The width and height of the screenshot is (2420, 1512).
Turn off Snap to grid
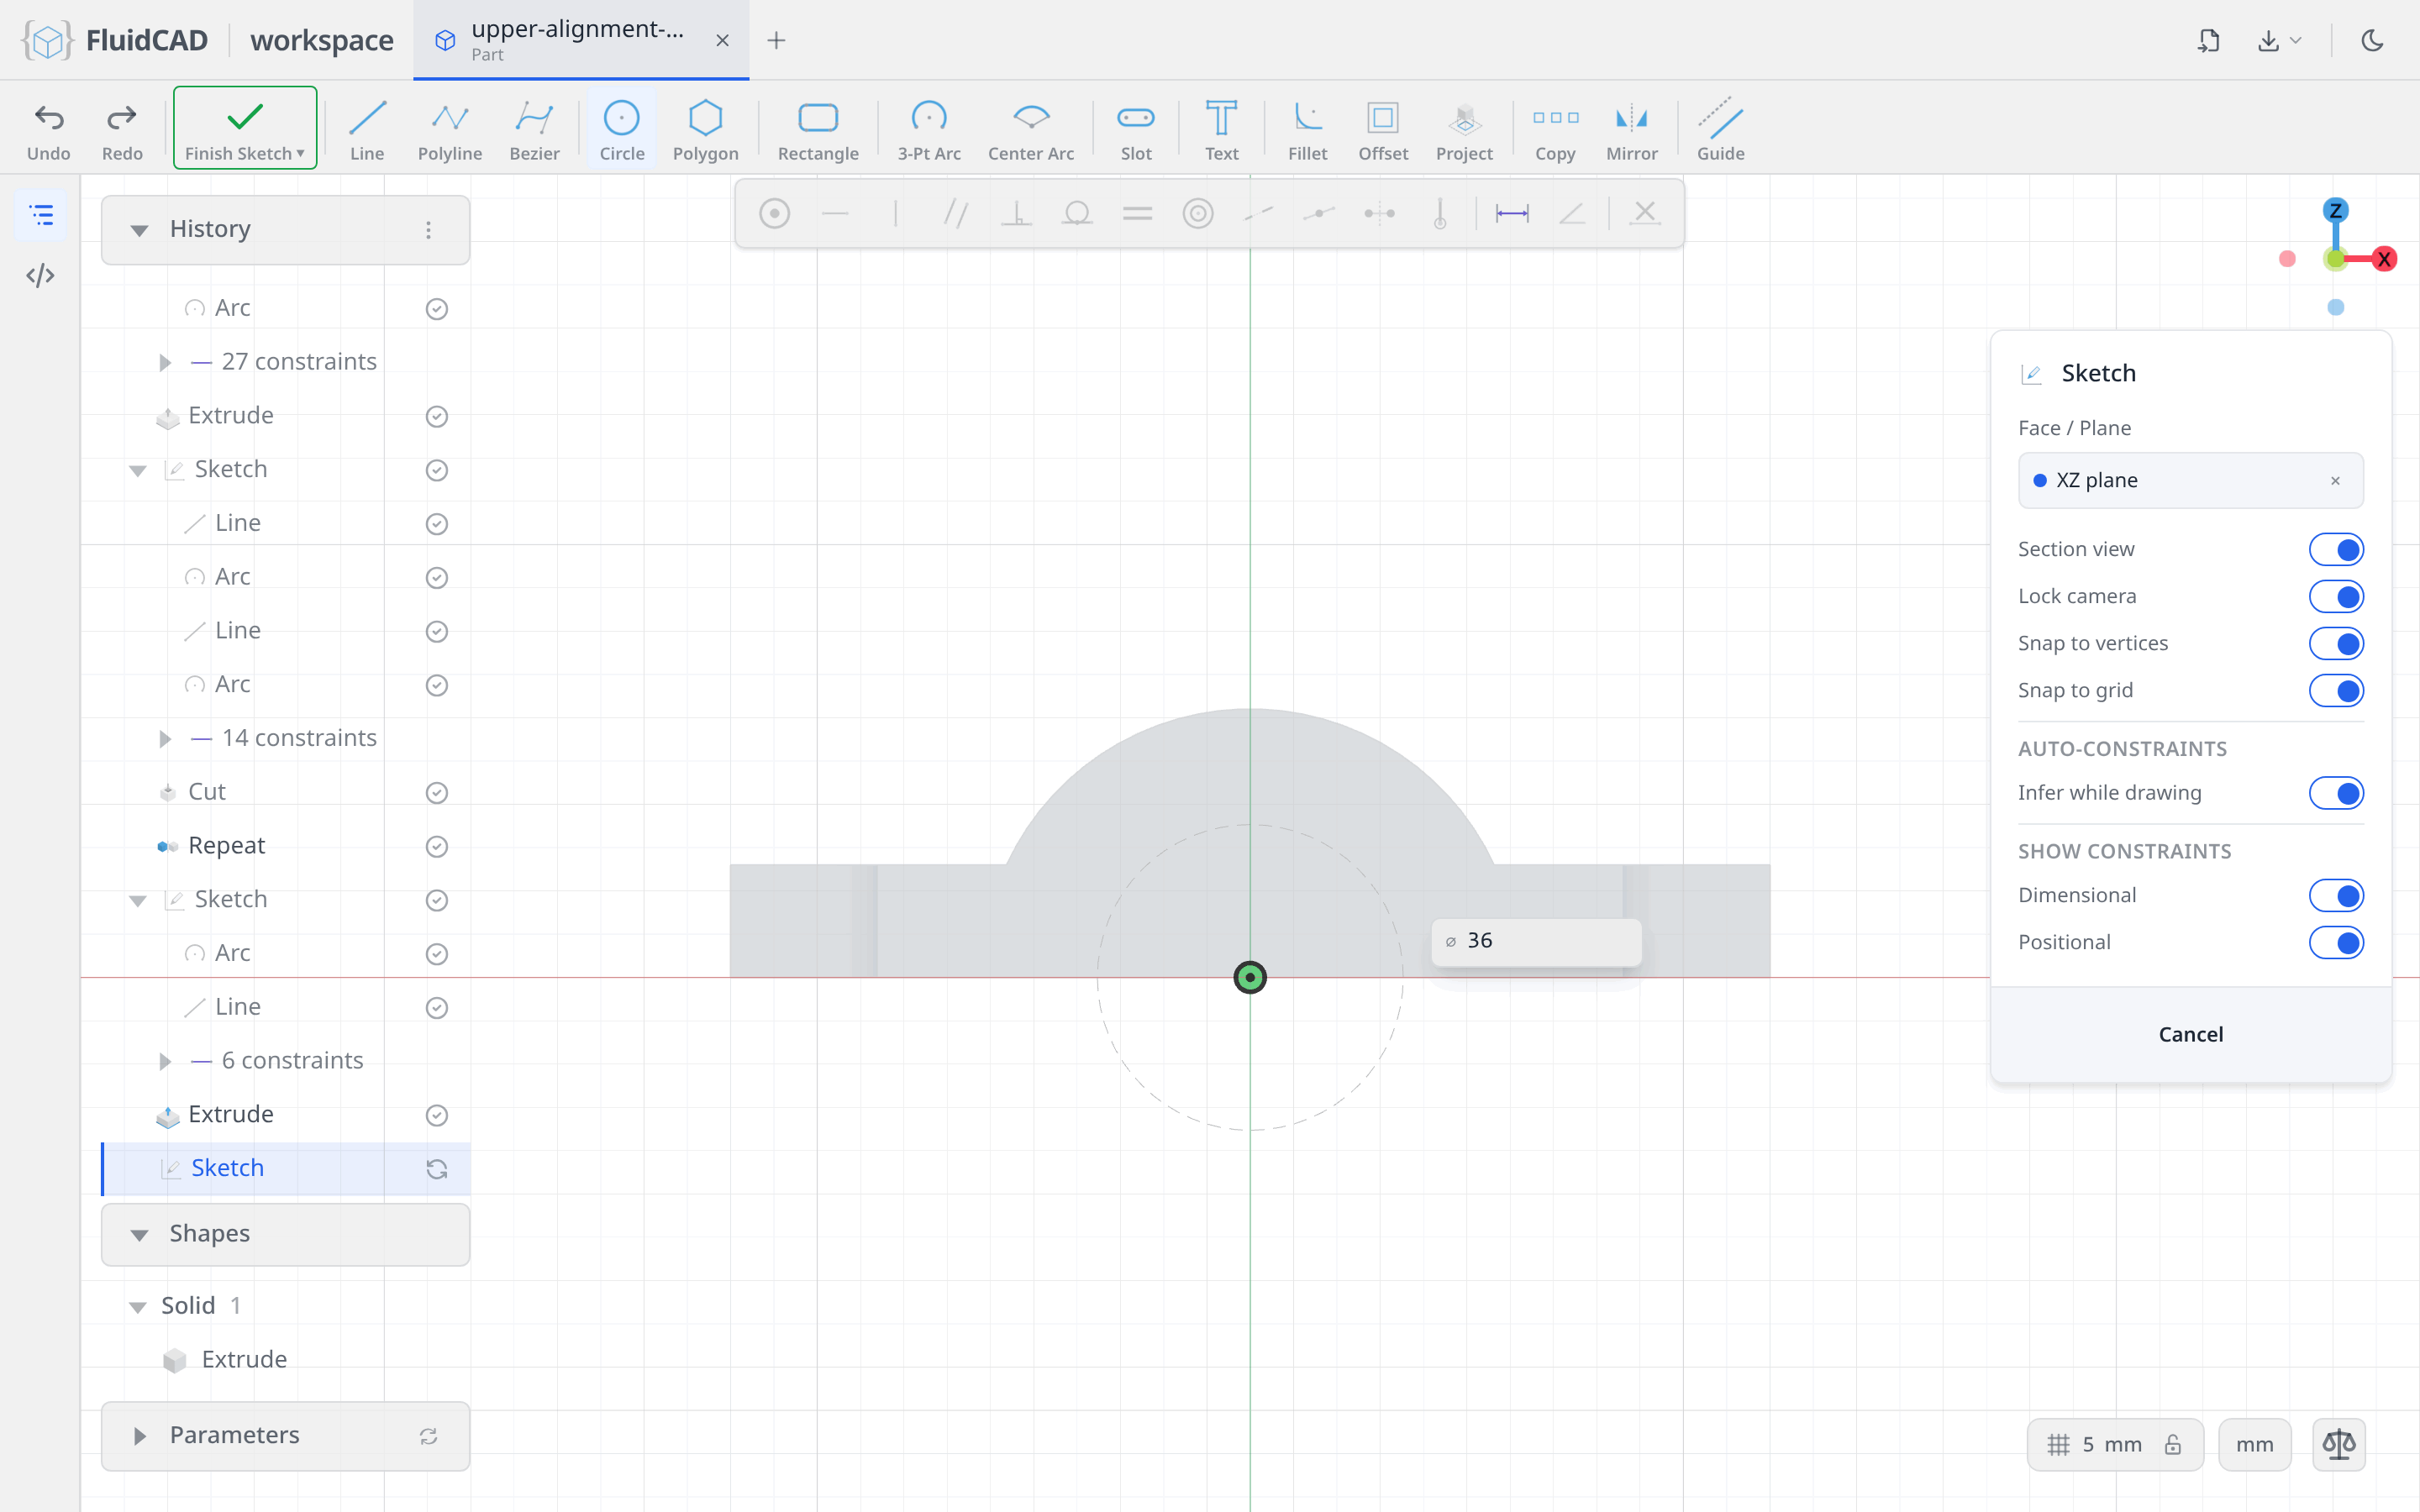[x=2335, y=690]
